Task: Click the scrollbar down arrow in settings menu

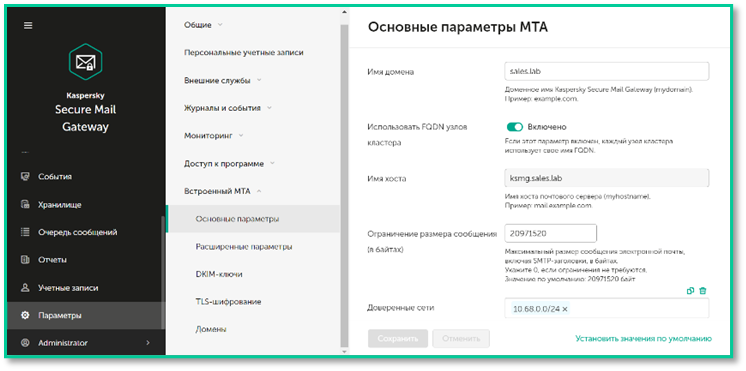Action: coord(344,351)
